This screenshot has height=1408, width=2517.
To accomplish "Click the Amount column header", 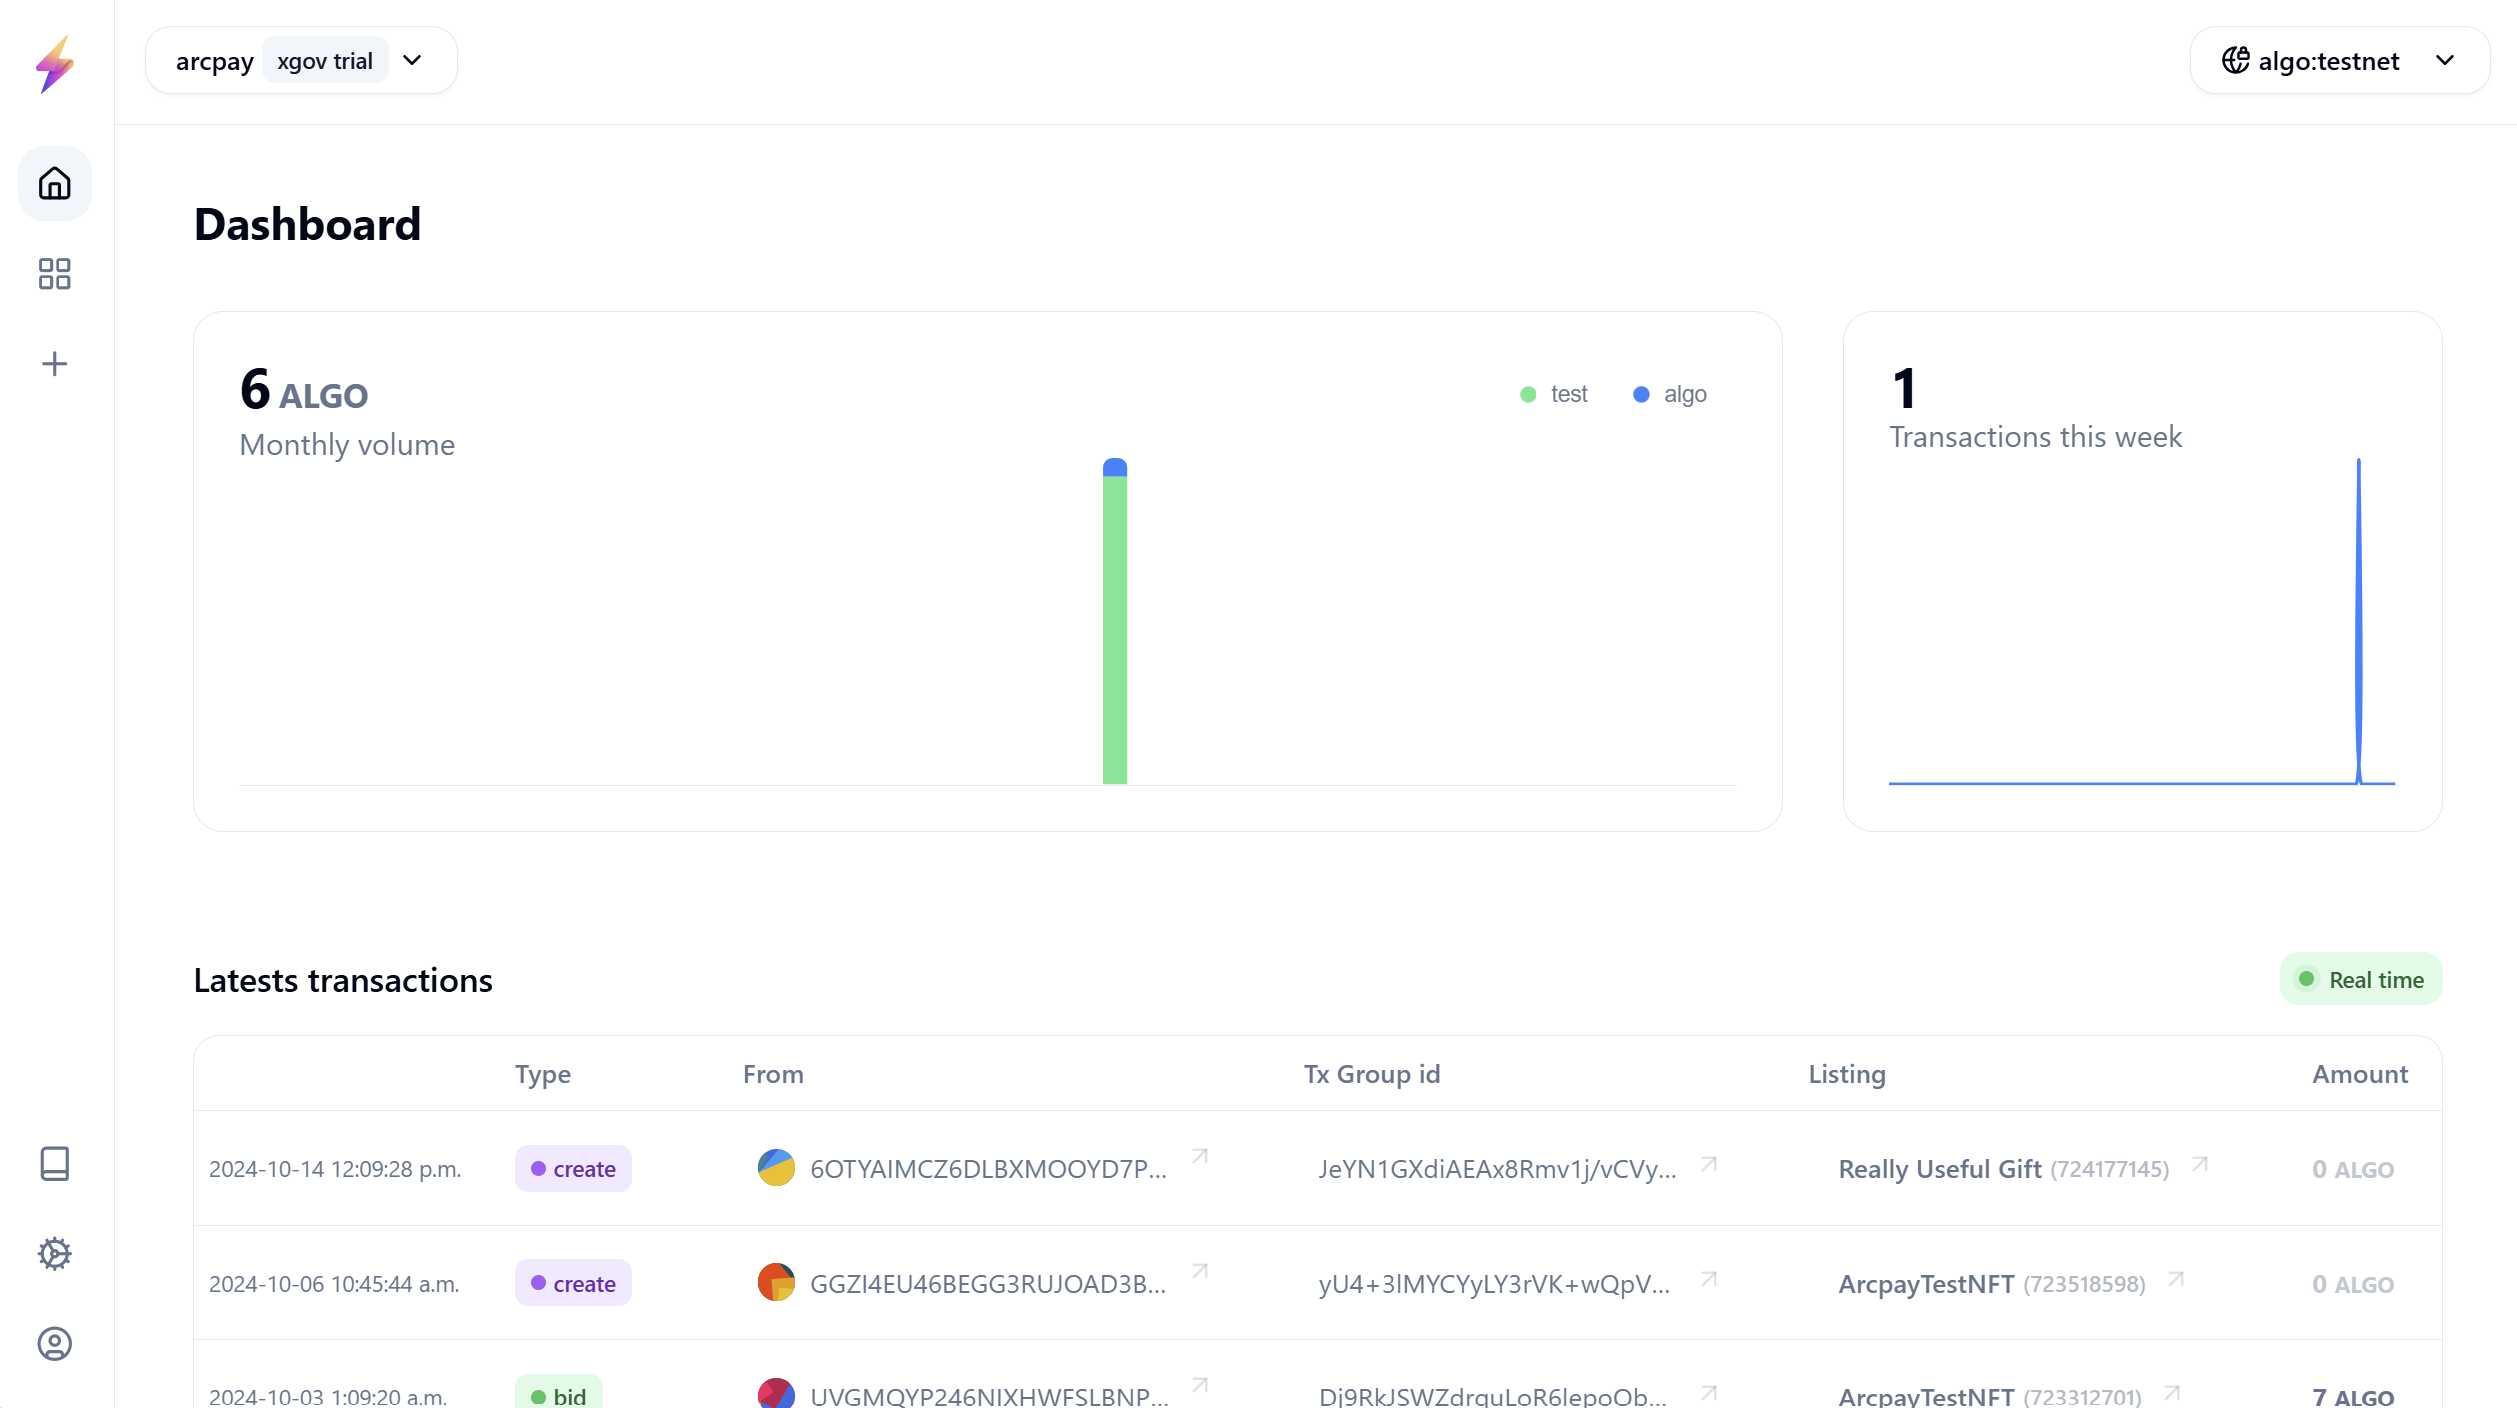I will (2359, 1074).
